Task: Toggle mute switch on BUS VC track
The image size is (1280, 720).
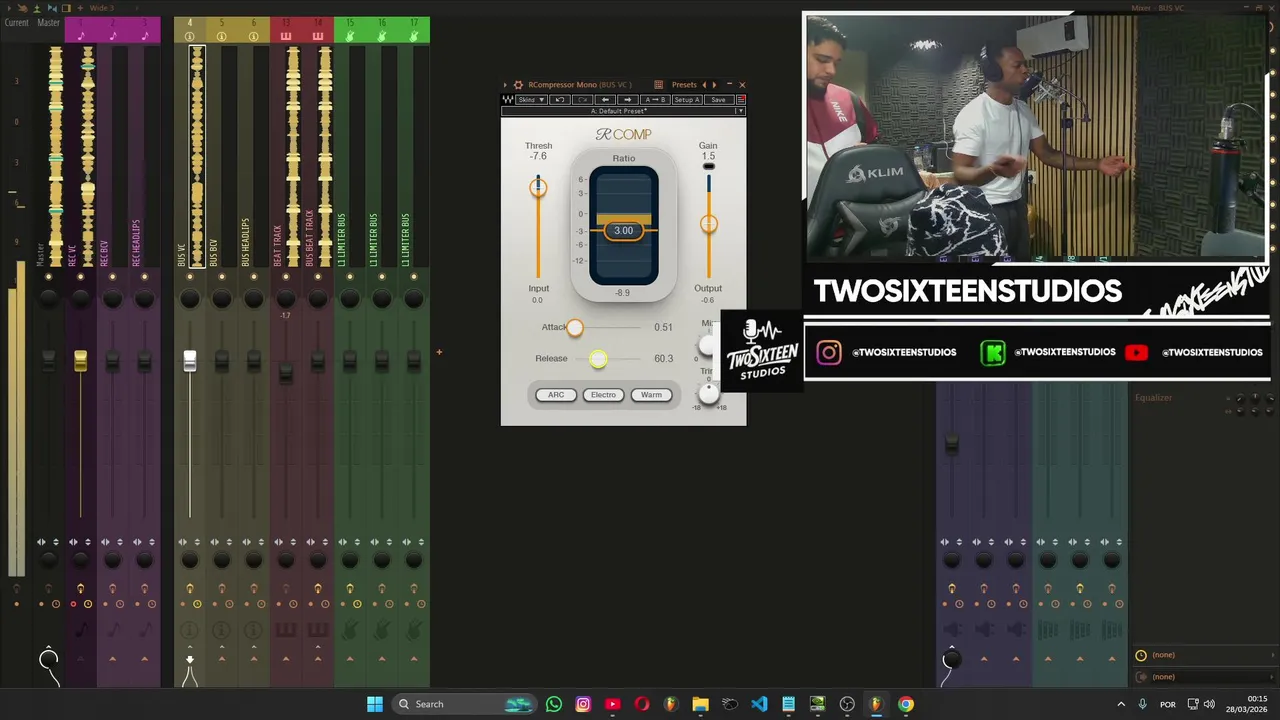Action: tap(189, 277)
